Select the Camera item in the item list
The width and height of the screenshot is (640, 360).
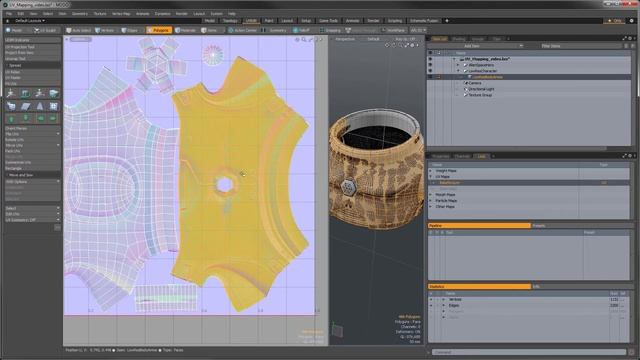click(x=475, y=83)
